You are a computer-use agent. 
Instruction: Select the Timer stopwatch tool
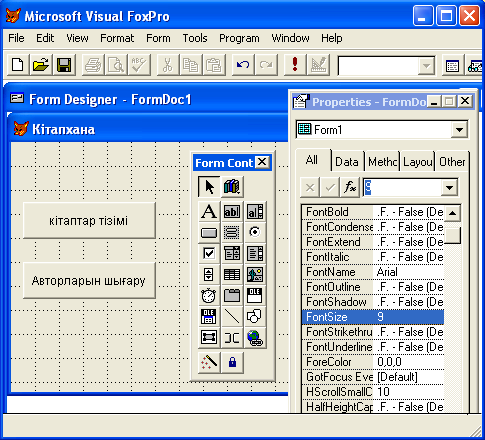pos(209,296)
